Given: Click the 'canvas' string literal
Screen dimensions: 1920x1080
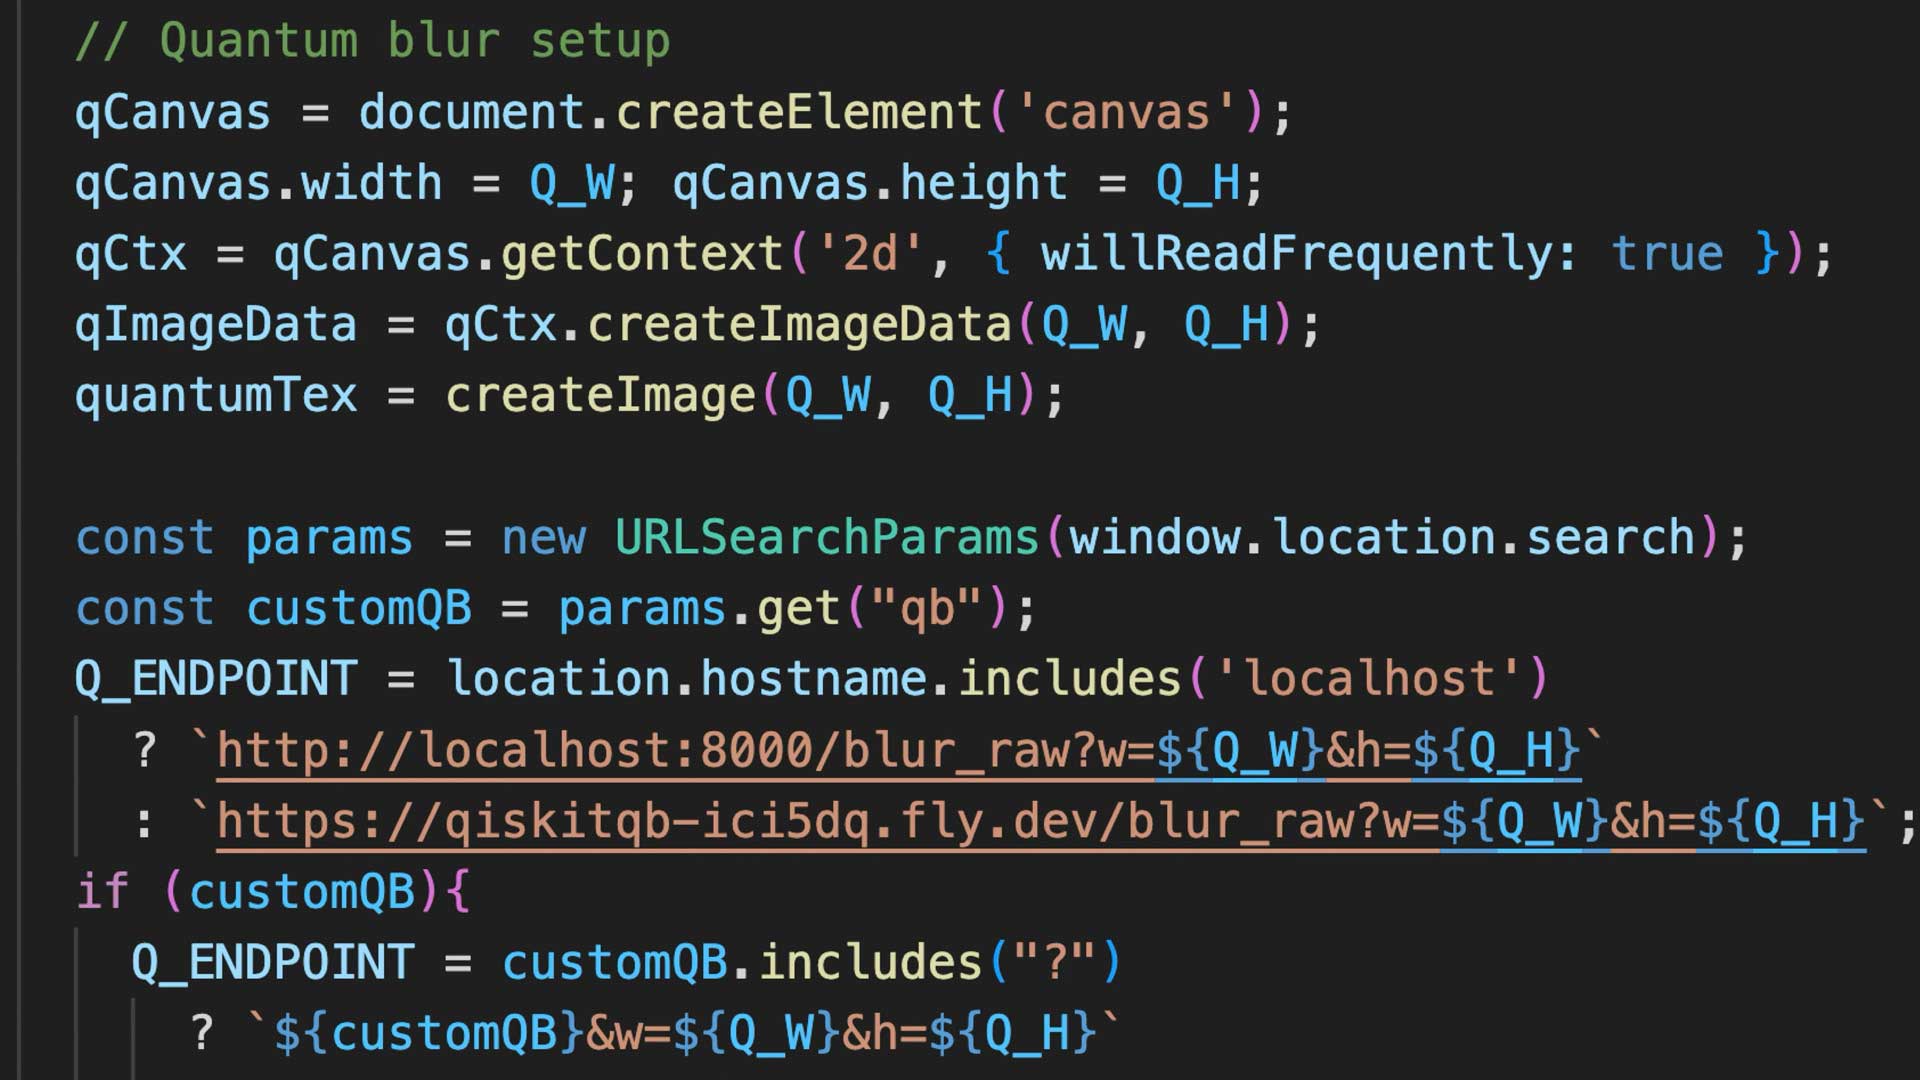Looking at the screenshot, I should point(1126,112).
